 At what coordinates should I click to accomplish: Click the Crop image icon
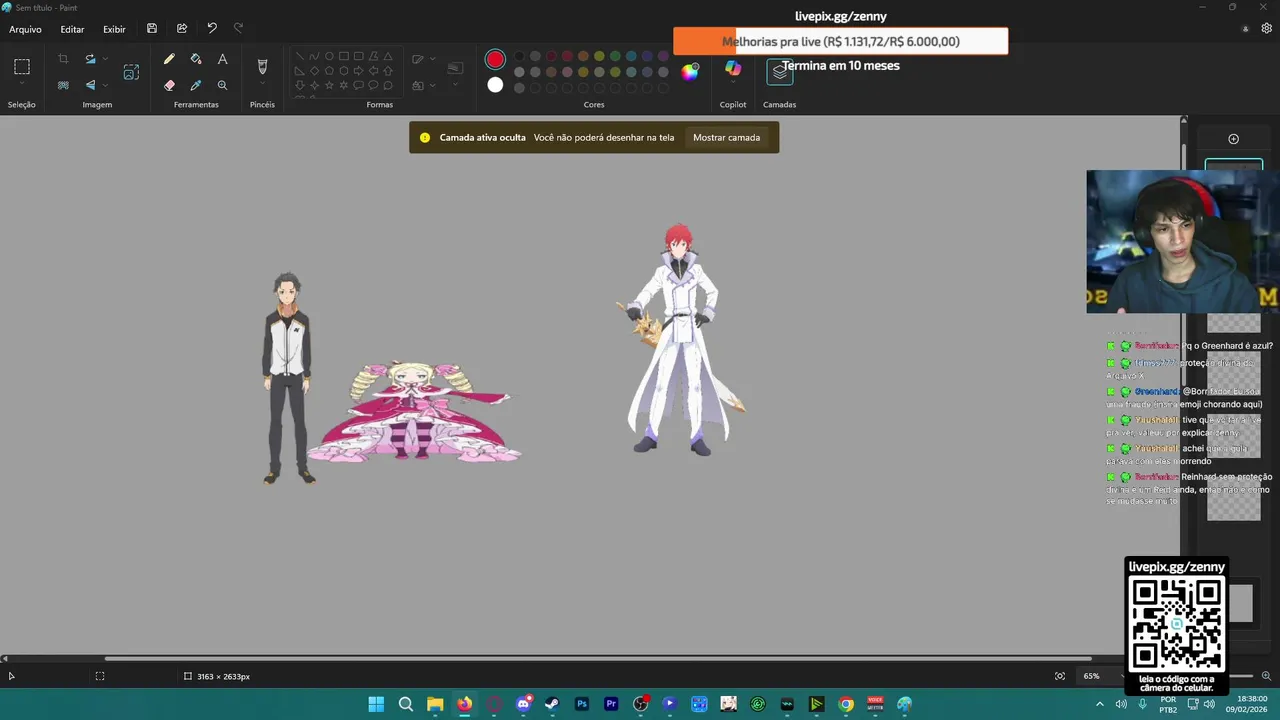63,59
